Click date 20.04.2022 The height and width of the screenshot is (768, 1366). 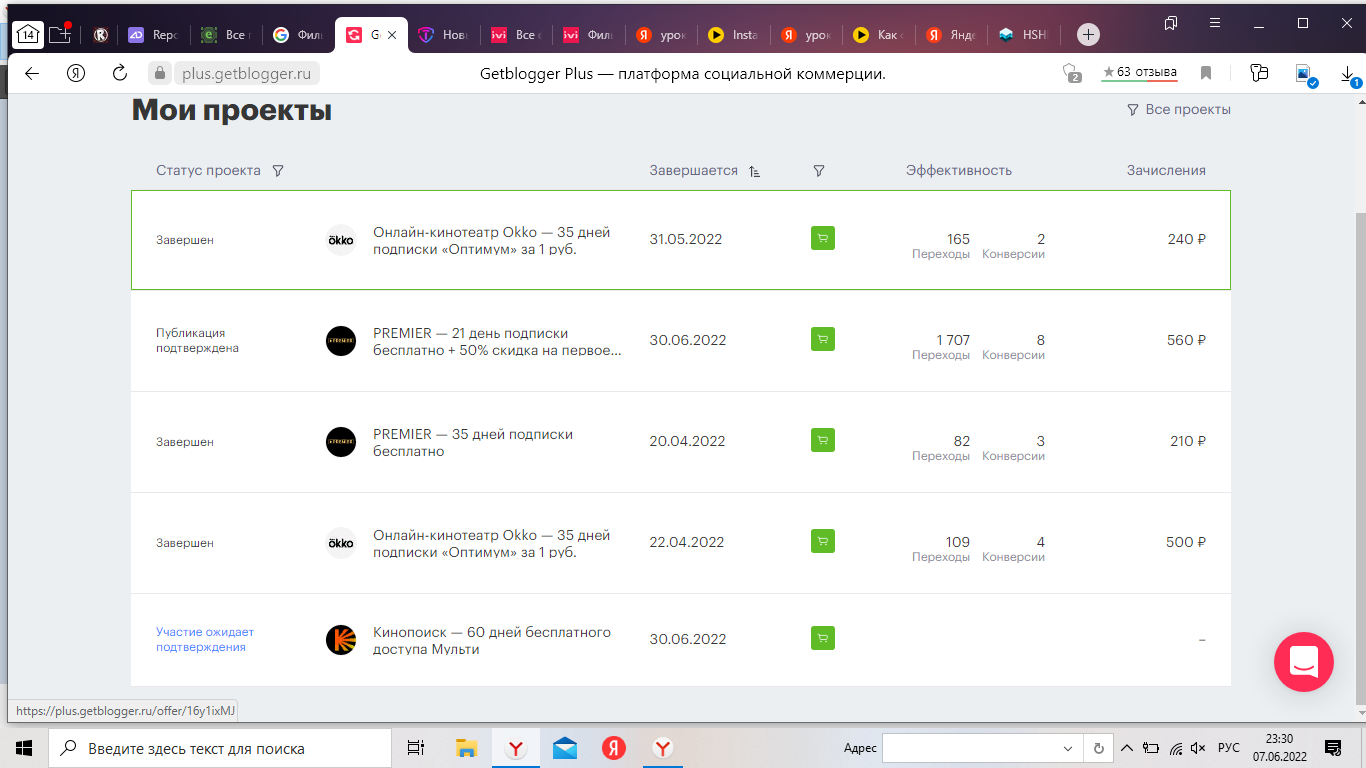tap(686, 441)
